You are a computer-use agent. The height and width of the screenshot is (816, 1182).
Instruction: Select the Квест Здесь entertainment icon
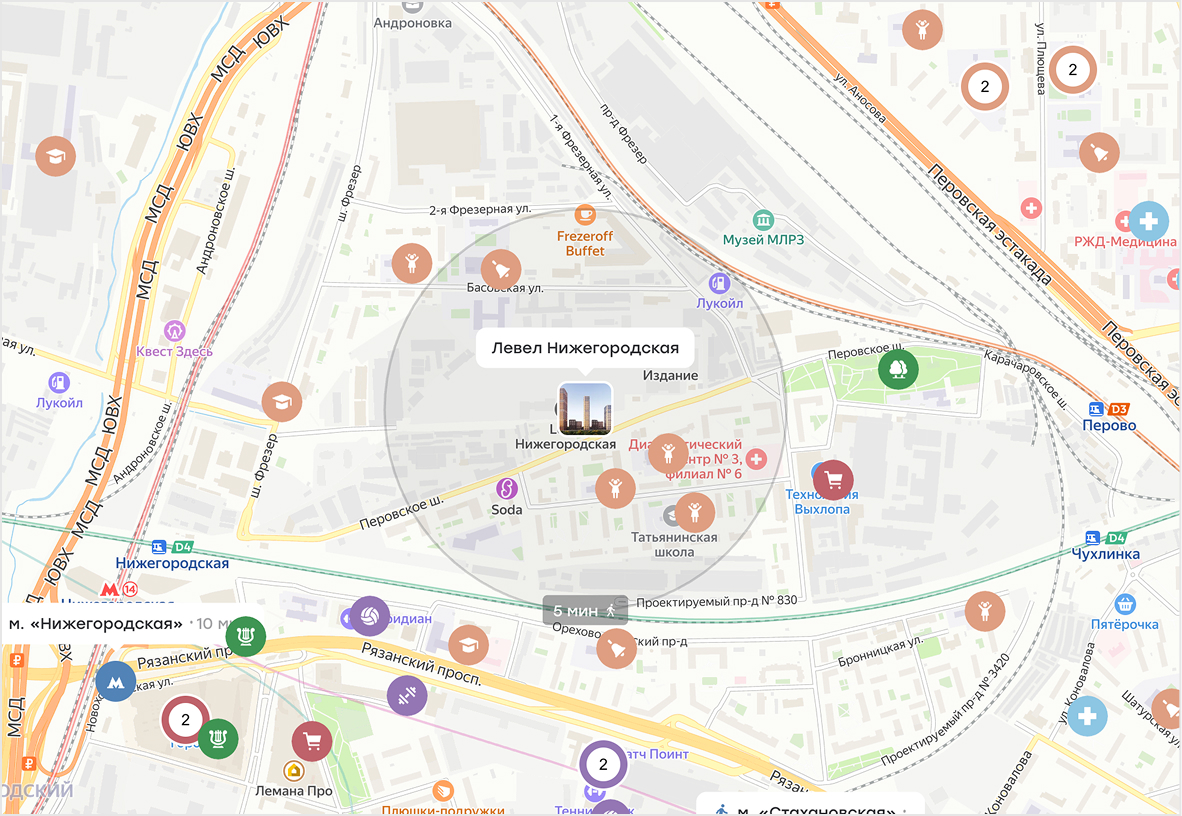(176, 330)
